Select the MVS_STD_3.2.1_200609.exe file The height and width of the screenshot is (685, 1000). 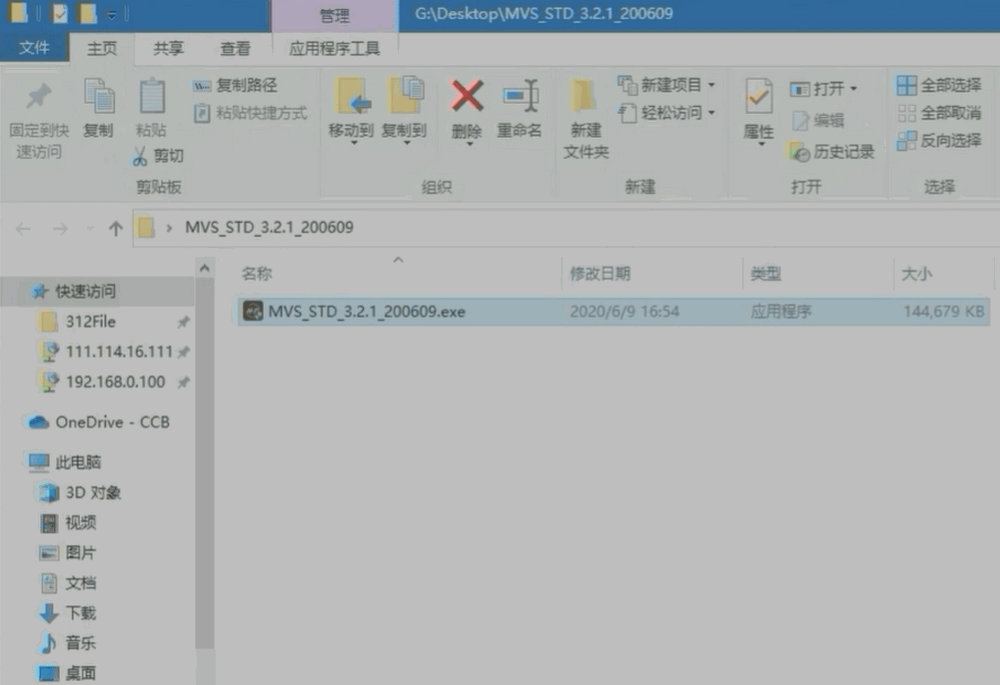tap(366, 312)
